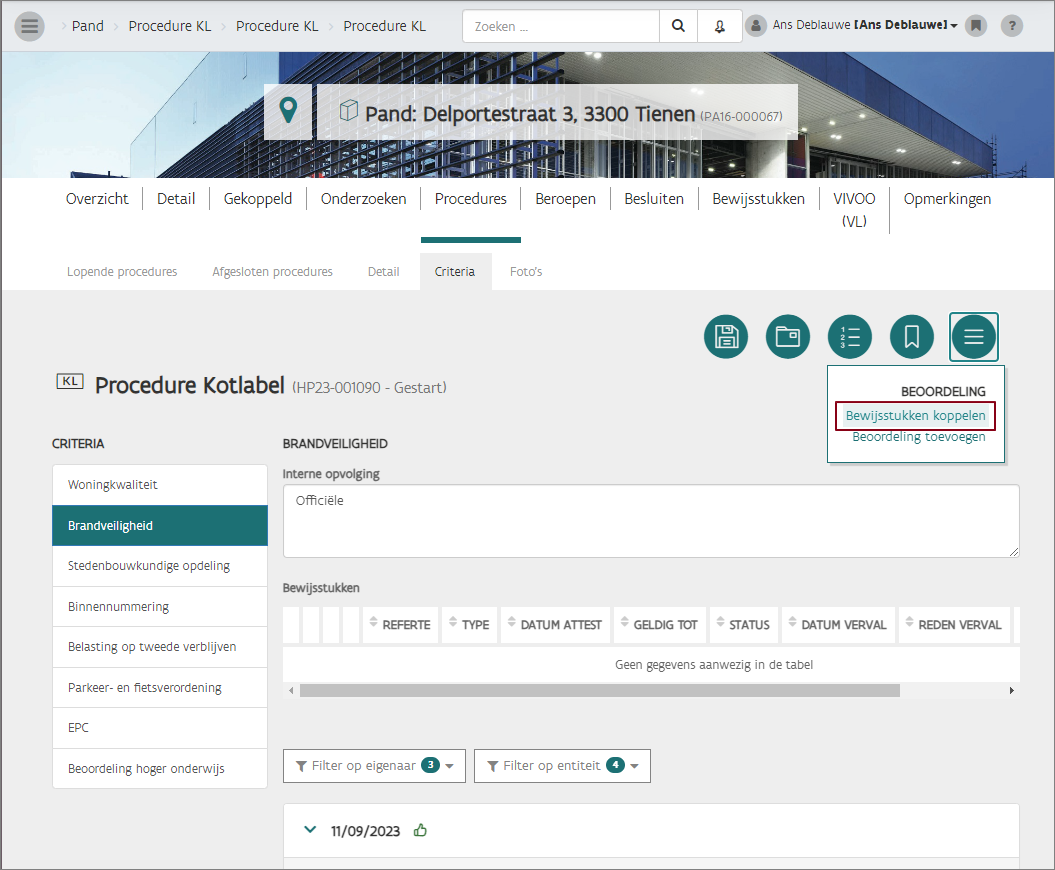Collapse the 11/09/2023 entry chevron
The image size is (1055, 870).
coord(310,830)
